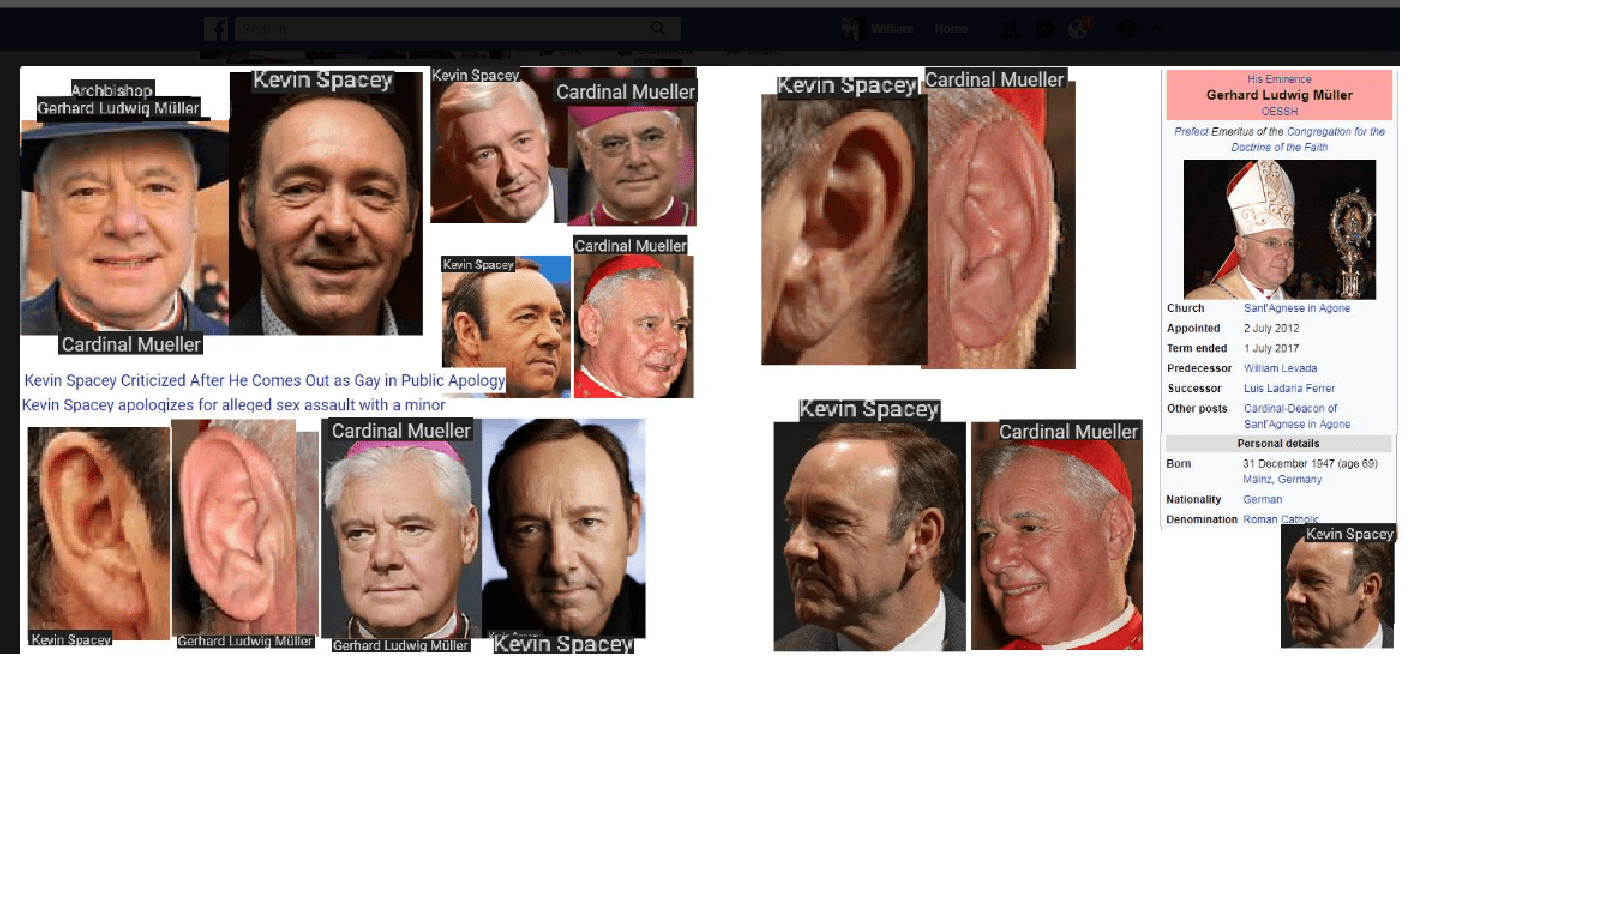Expand the account dropdown arrow
Screen dimensions: 1600x900
click(1160, 29)
